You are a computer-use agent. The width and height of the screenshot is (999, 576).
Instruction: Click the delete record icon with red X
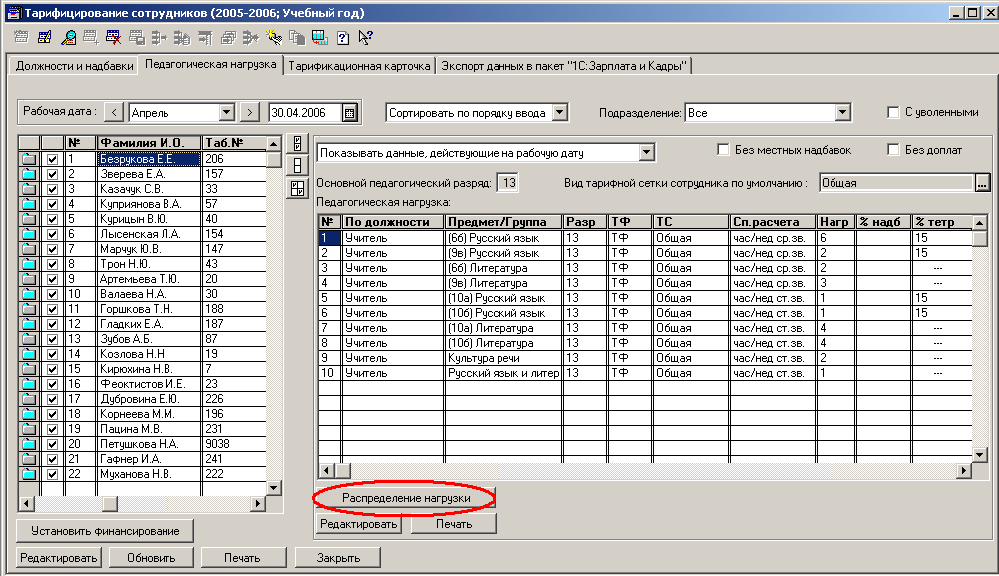pyautogui.click(x=114, y=39)
